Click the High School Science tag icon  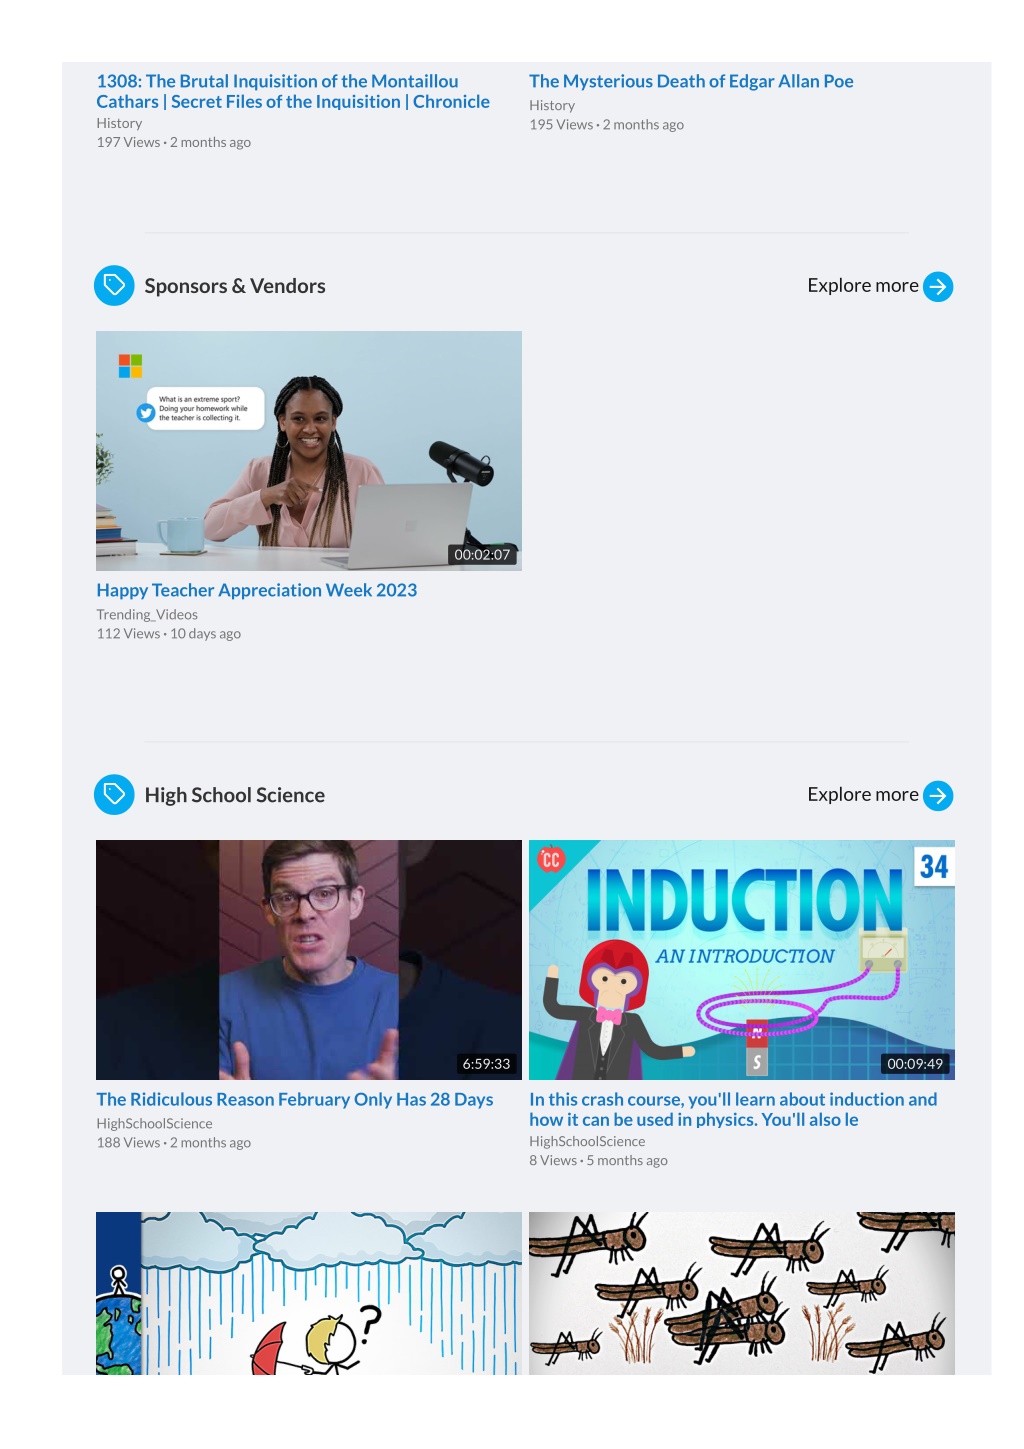point(114,795)
